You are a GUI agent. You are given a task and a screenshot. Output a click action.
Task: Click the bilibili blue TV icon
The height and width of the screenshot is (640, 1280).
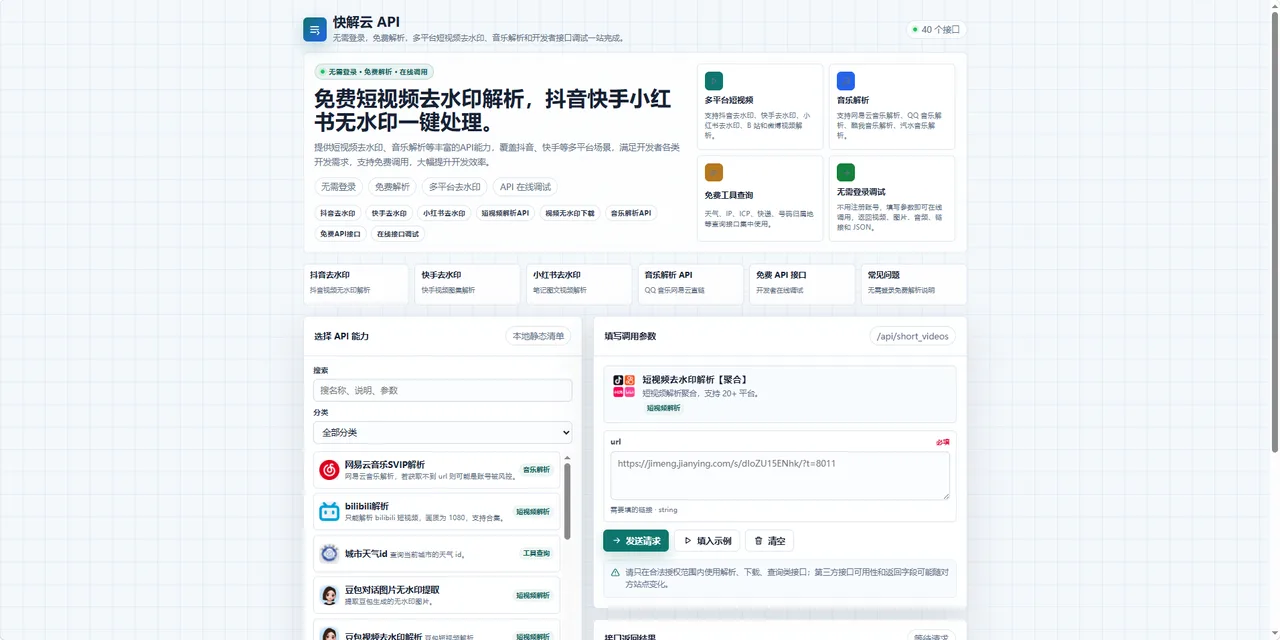click(329, 512)
